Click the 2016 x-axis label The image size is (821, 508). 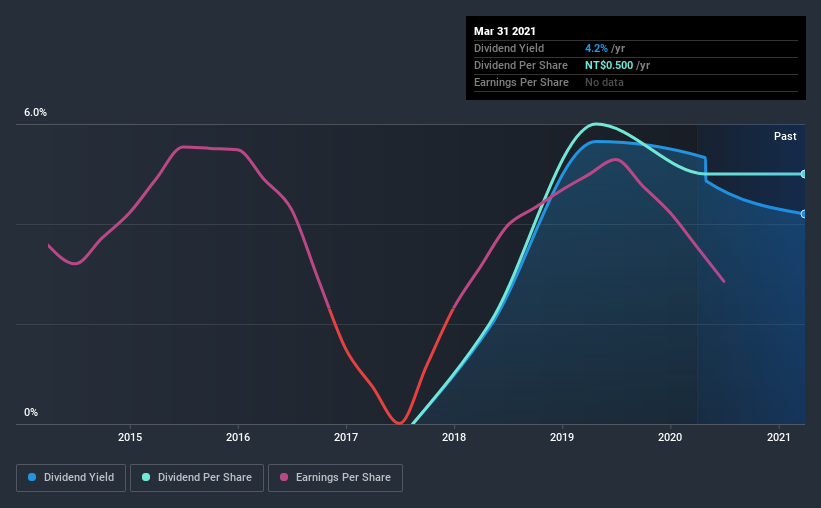point(238,437)
